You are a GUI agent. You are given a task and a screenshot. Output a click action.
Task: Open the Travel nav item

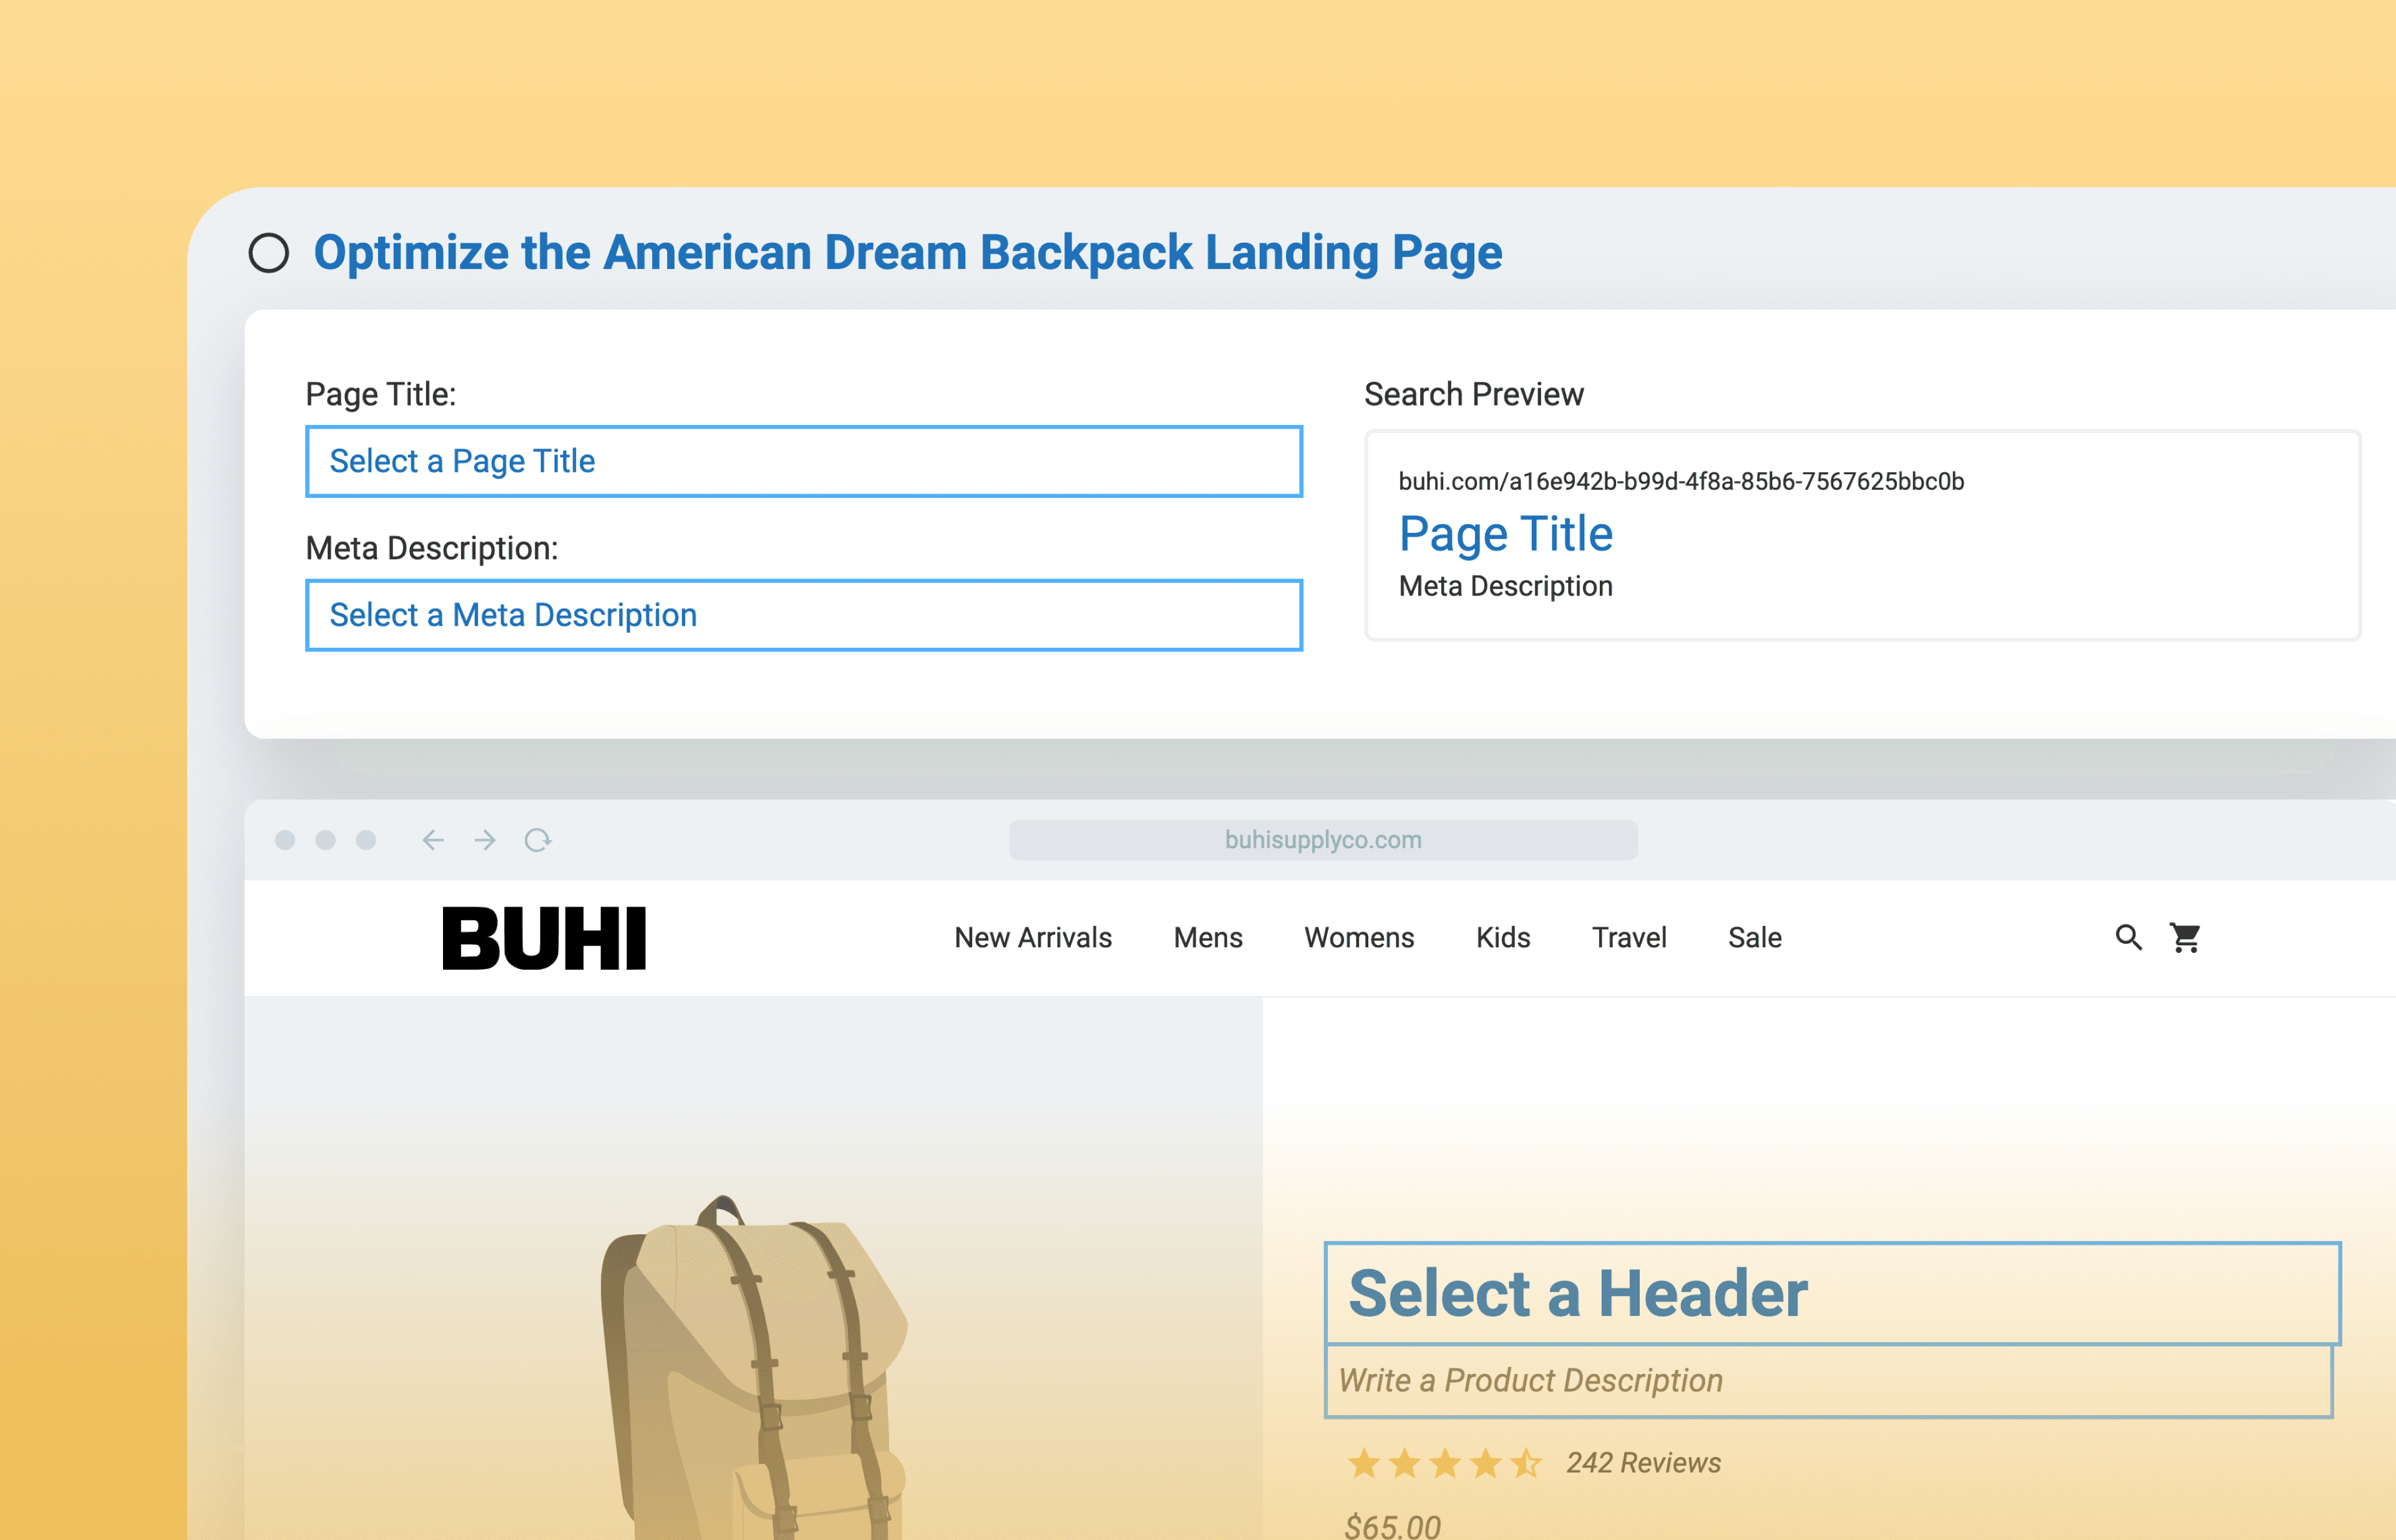[x=1628, y=938]
